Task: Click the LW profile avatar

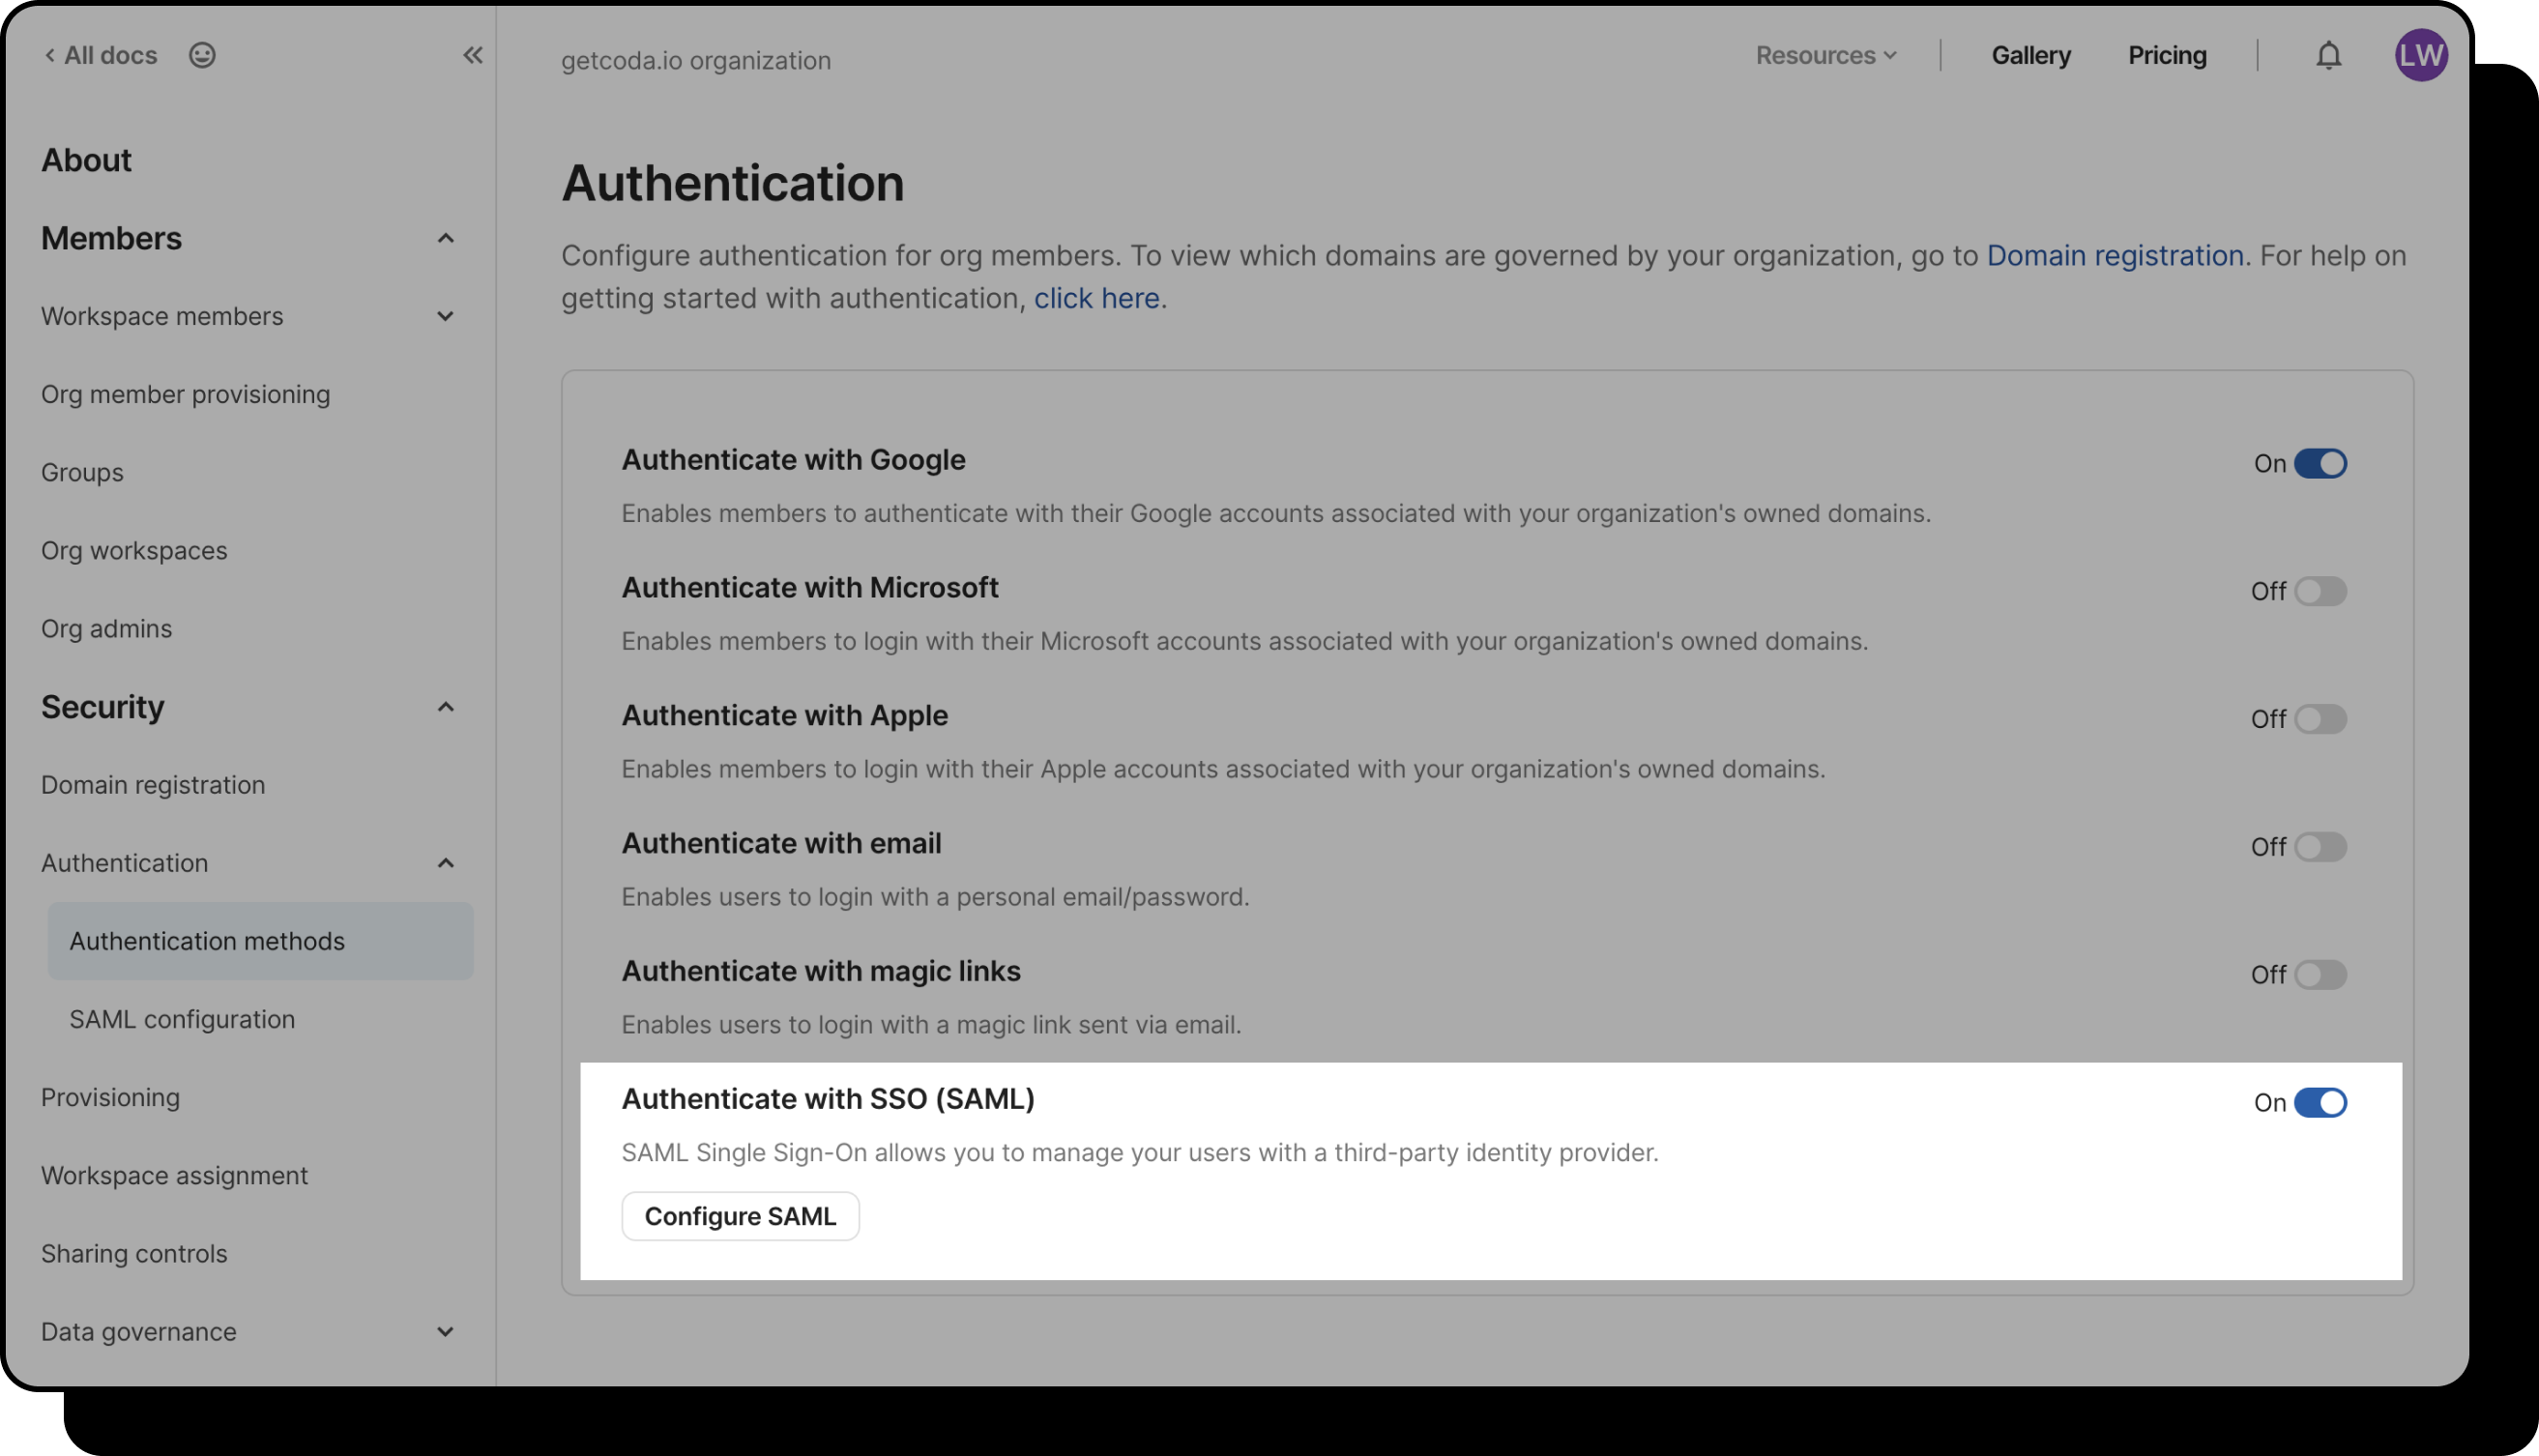Action: [x=2421, y=55]
